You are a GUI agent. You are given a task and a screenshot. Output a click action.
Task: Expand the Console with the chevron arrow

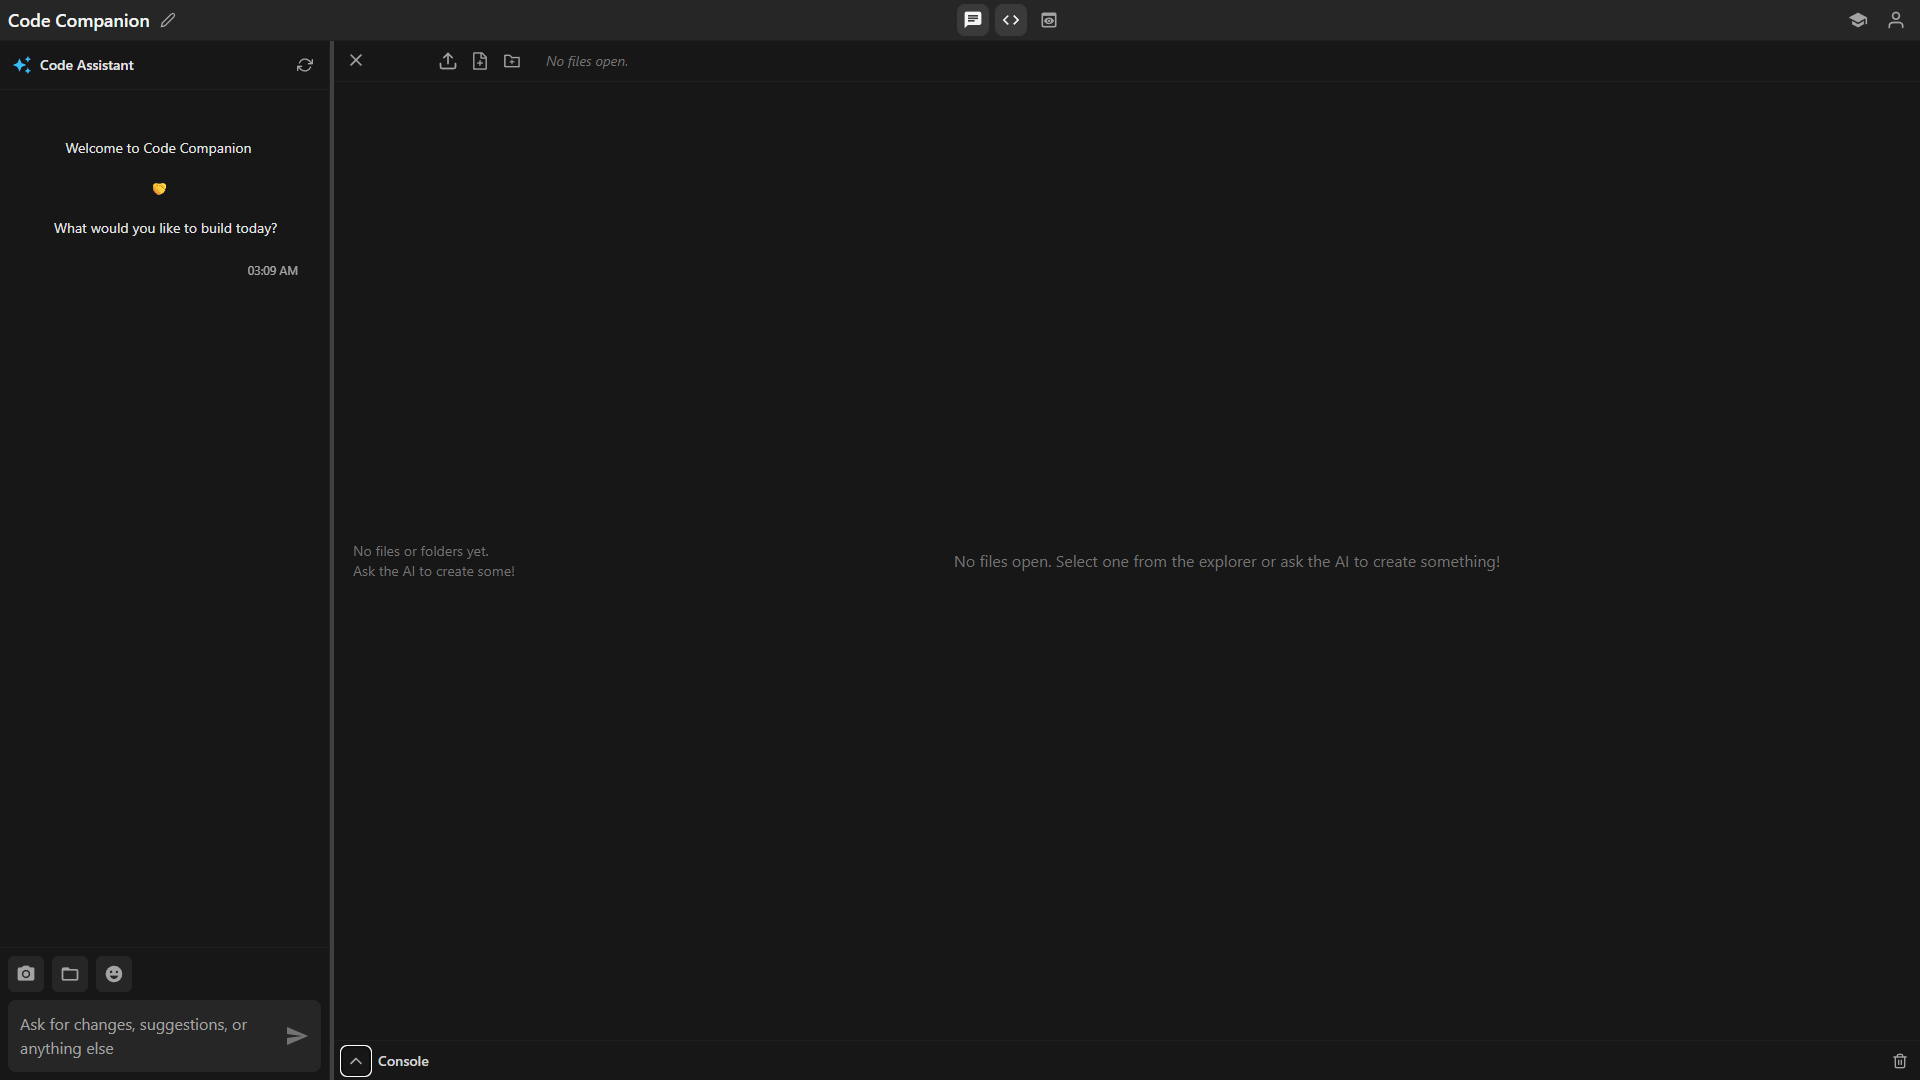coord(355,1061)
